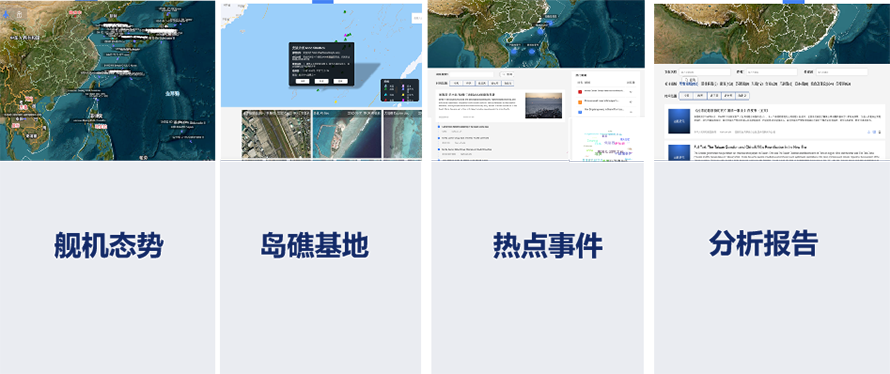Open the 分析报告 panel

tap(763, 245)
